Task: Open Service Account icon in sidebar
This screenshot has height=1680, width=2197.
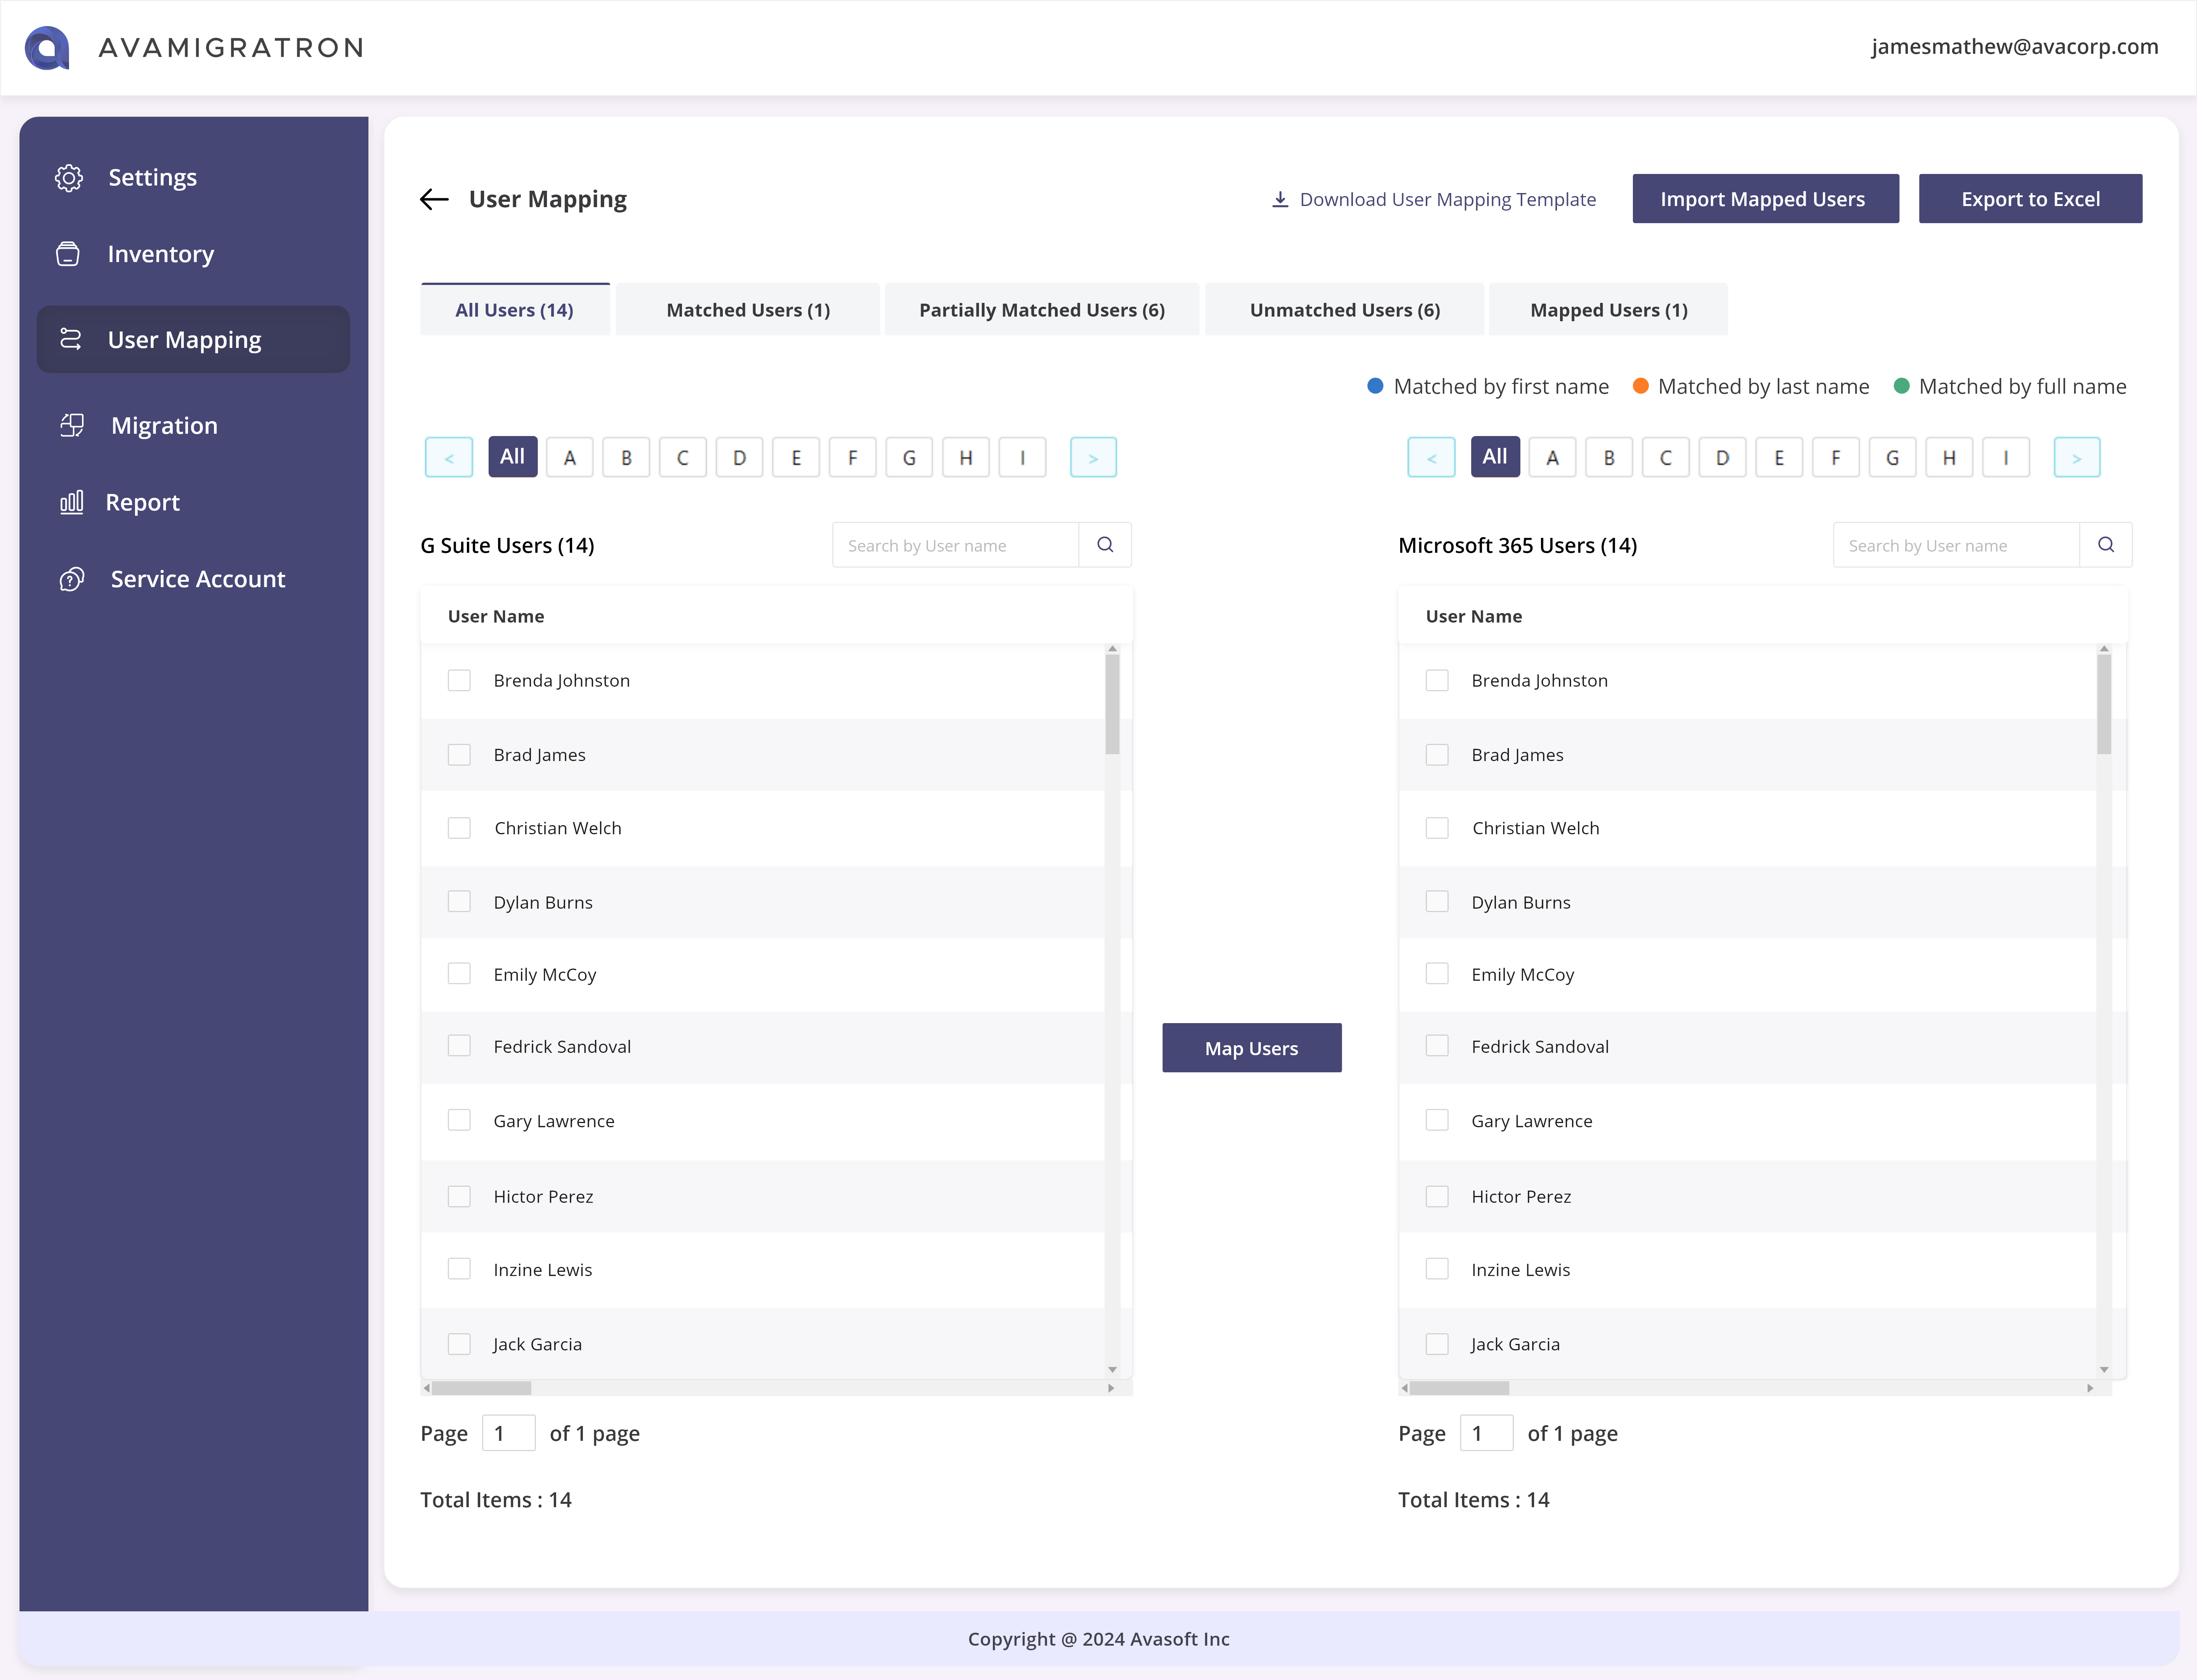Action: [72, 579]
